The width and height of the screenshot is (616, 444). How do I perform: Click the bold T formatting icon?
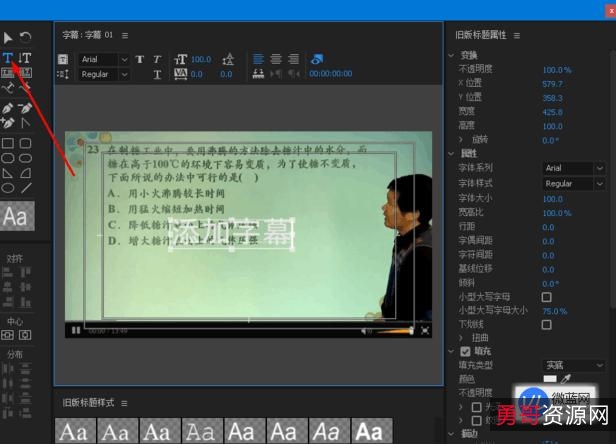pos(140,59)
